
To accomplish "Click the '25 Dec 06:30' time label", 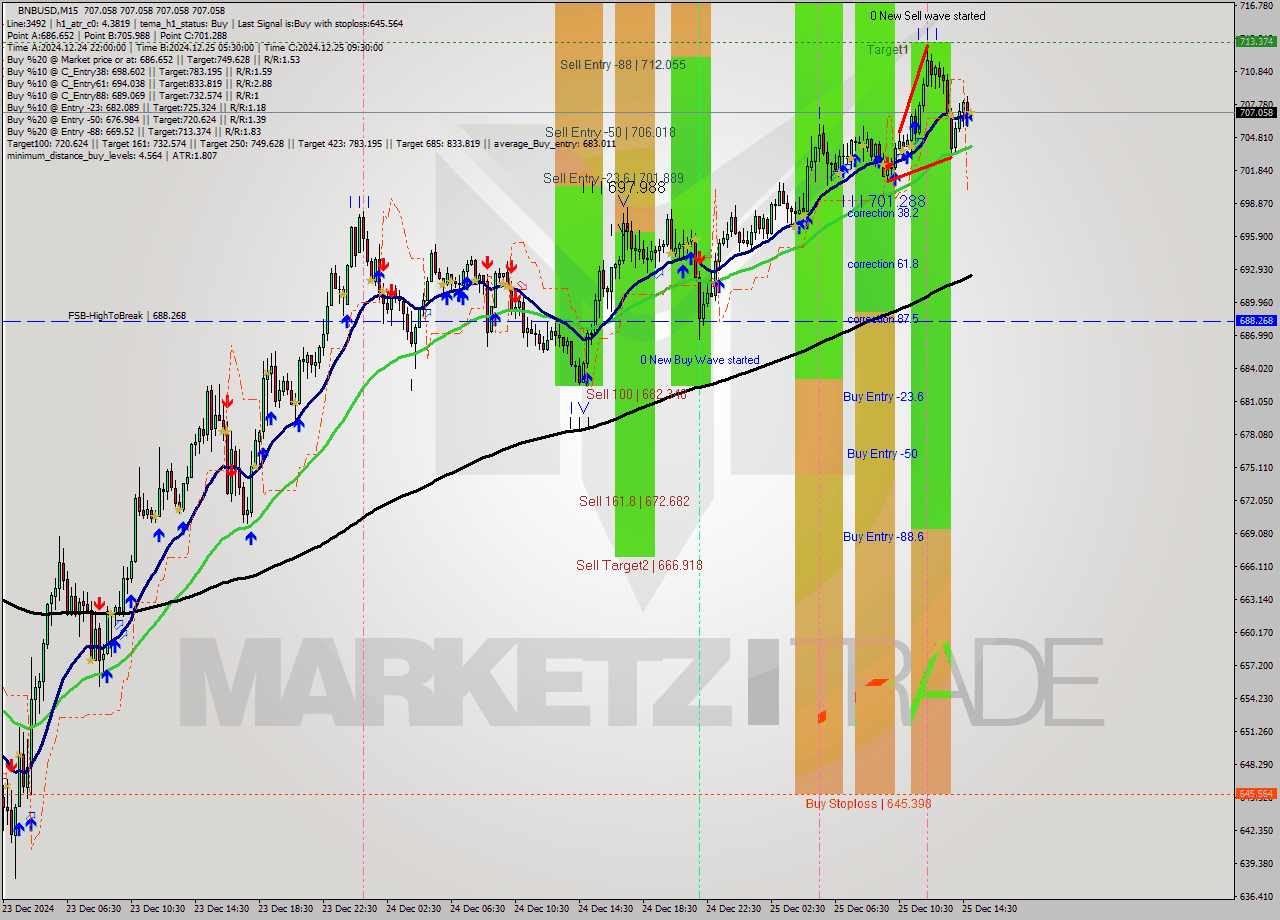I will coord(861,909).
